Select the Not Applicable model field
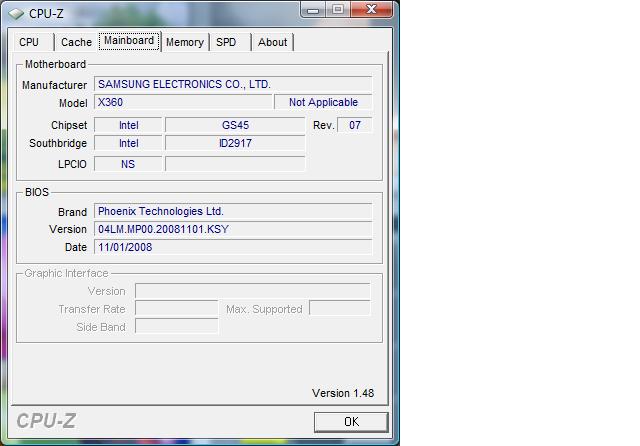Screen dimensions: 640x446 click(323, 102)
